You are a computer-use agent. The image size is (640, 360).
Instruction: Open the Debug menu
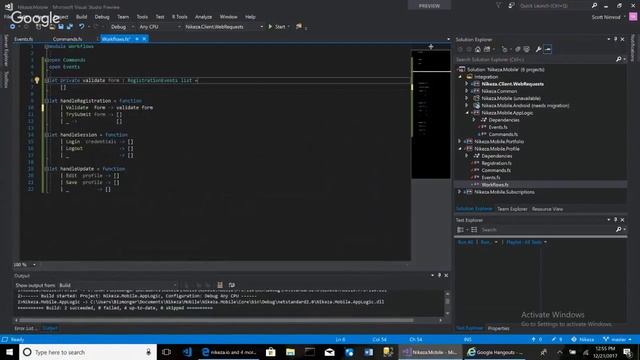click(102, 17)
